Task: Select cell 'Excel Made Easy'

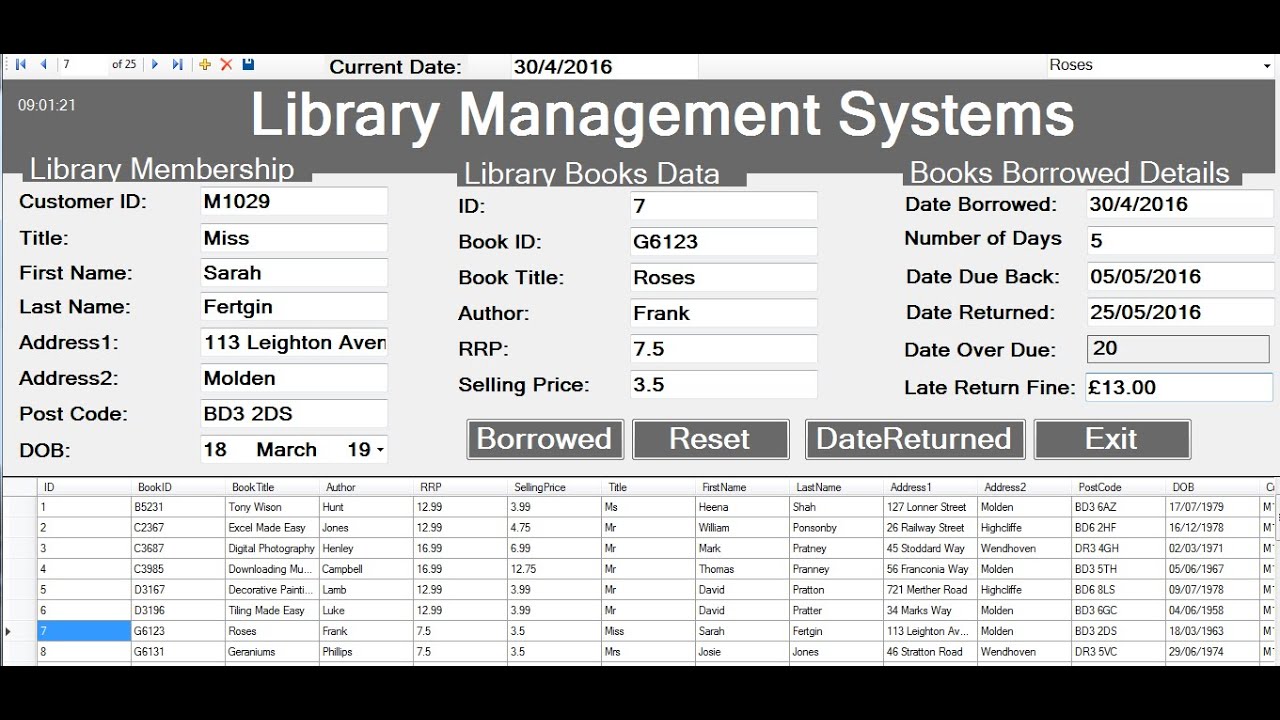Action: [272, 528]
